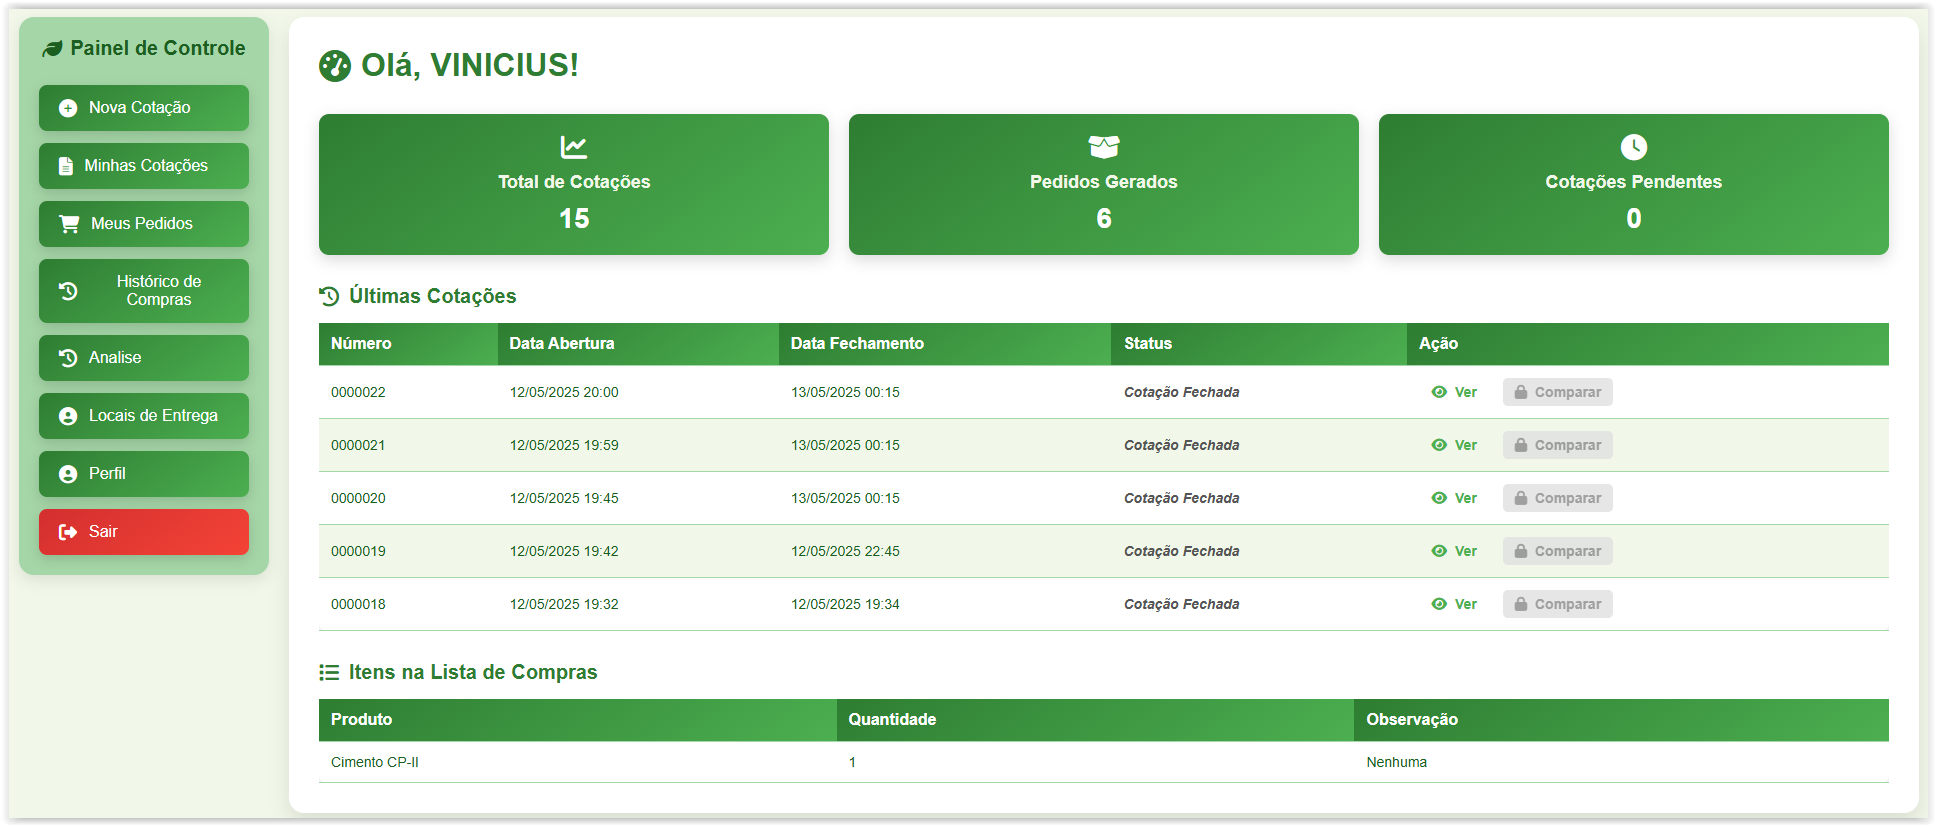Click the dashboard gauge icon beside Olá, VINICIUS

click(x=335, y=66)
